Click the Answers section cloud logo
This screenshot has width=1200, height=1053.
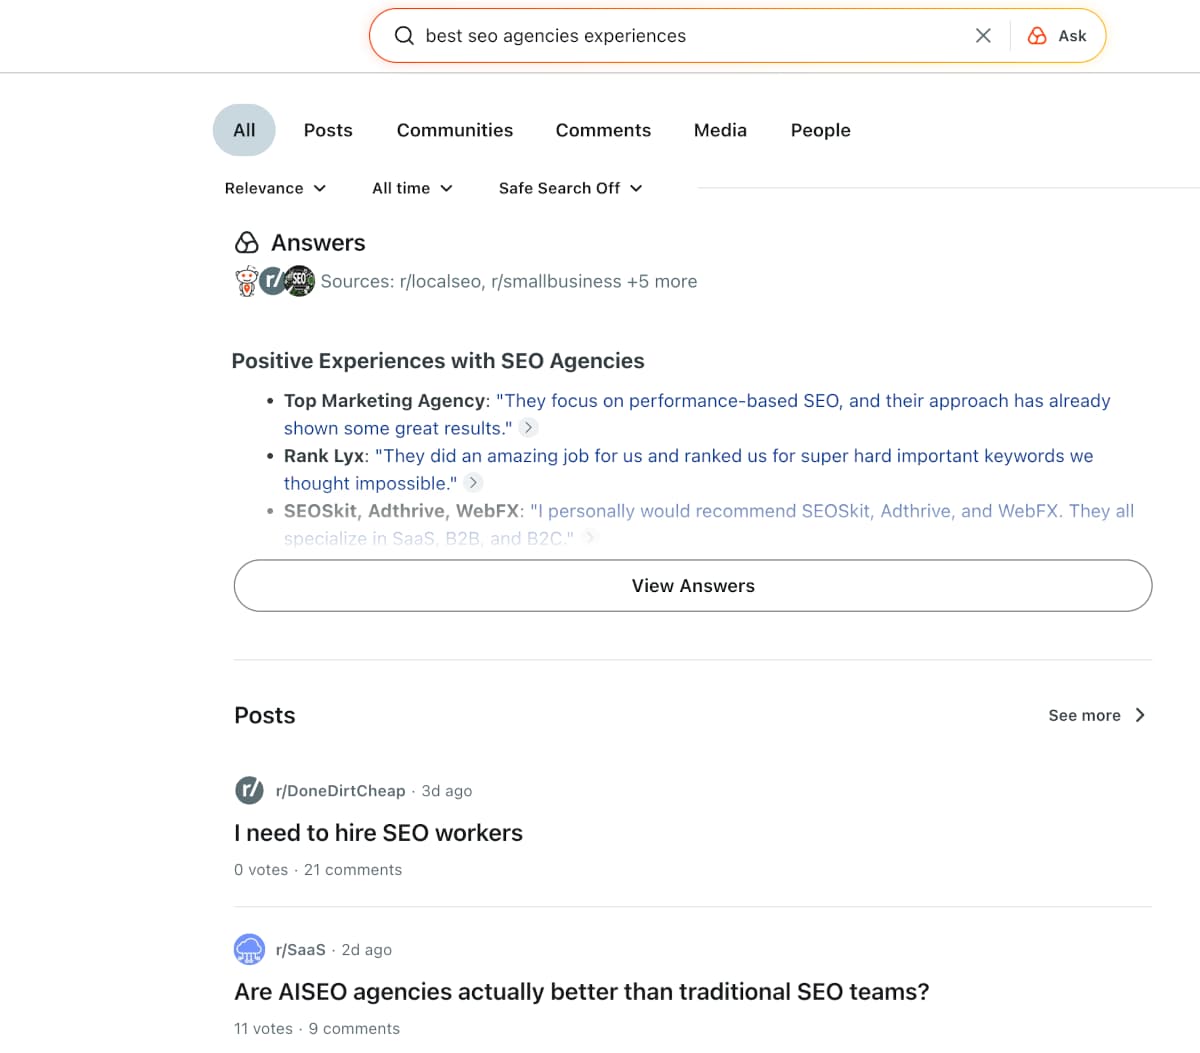pos(247,242)
